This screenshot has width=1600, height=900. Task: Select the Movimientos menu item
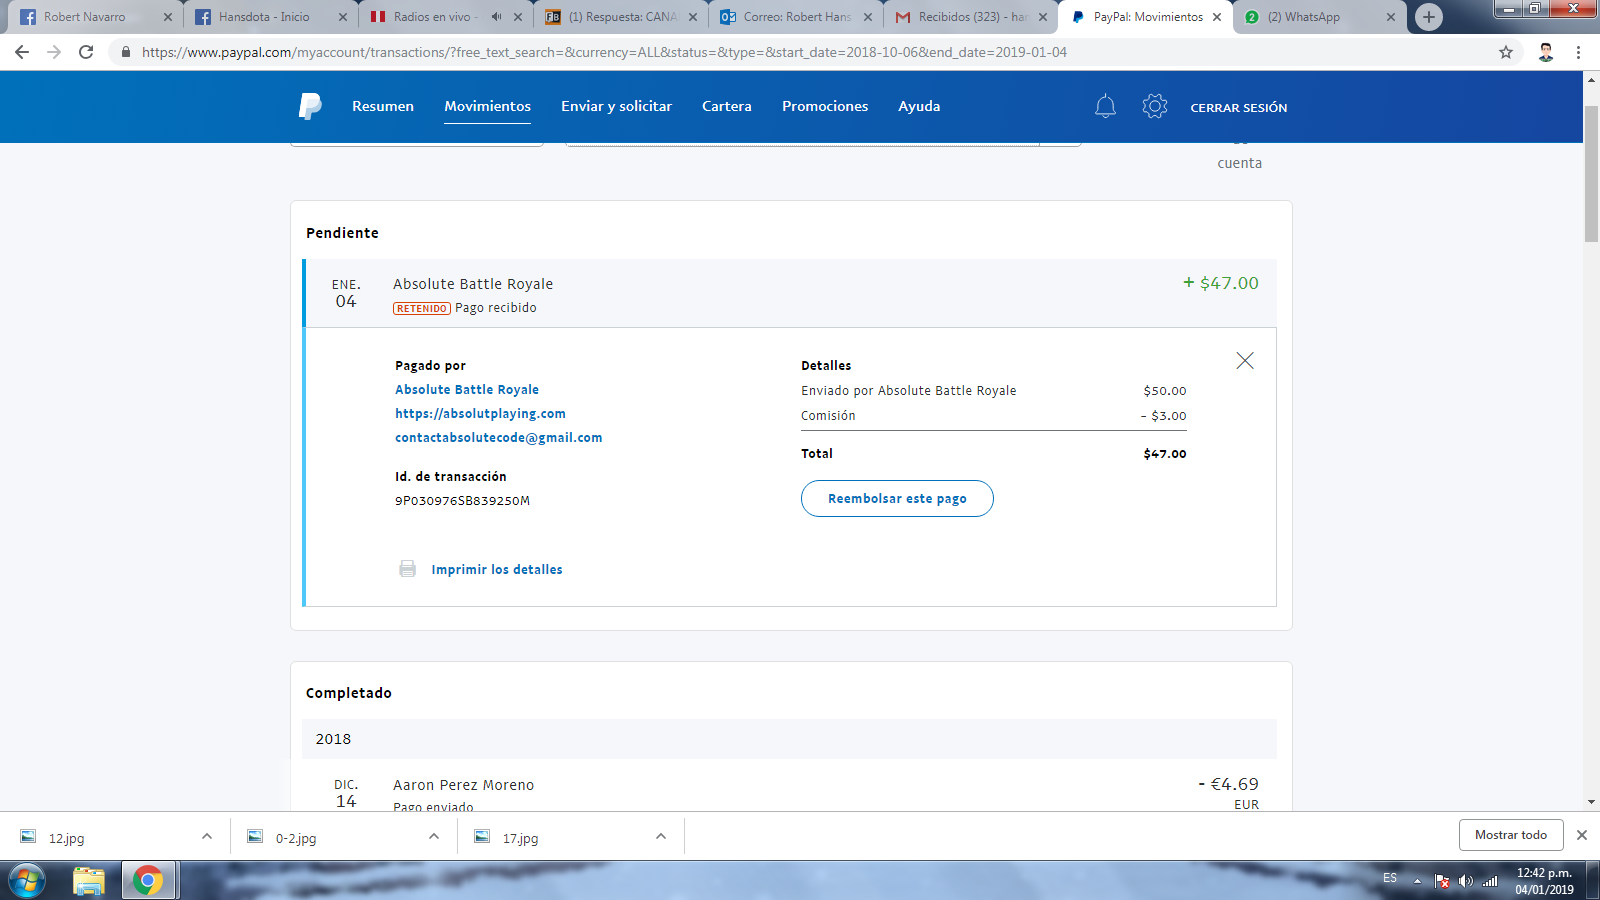(488, 106)
